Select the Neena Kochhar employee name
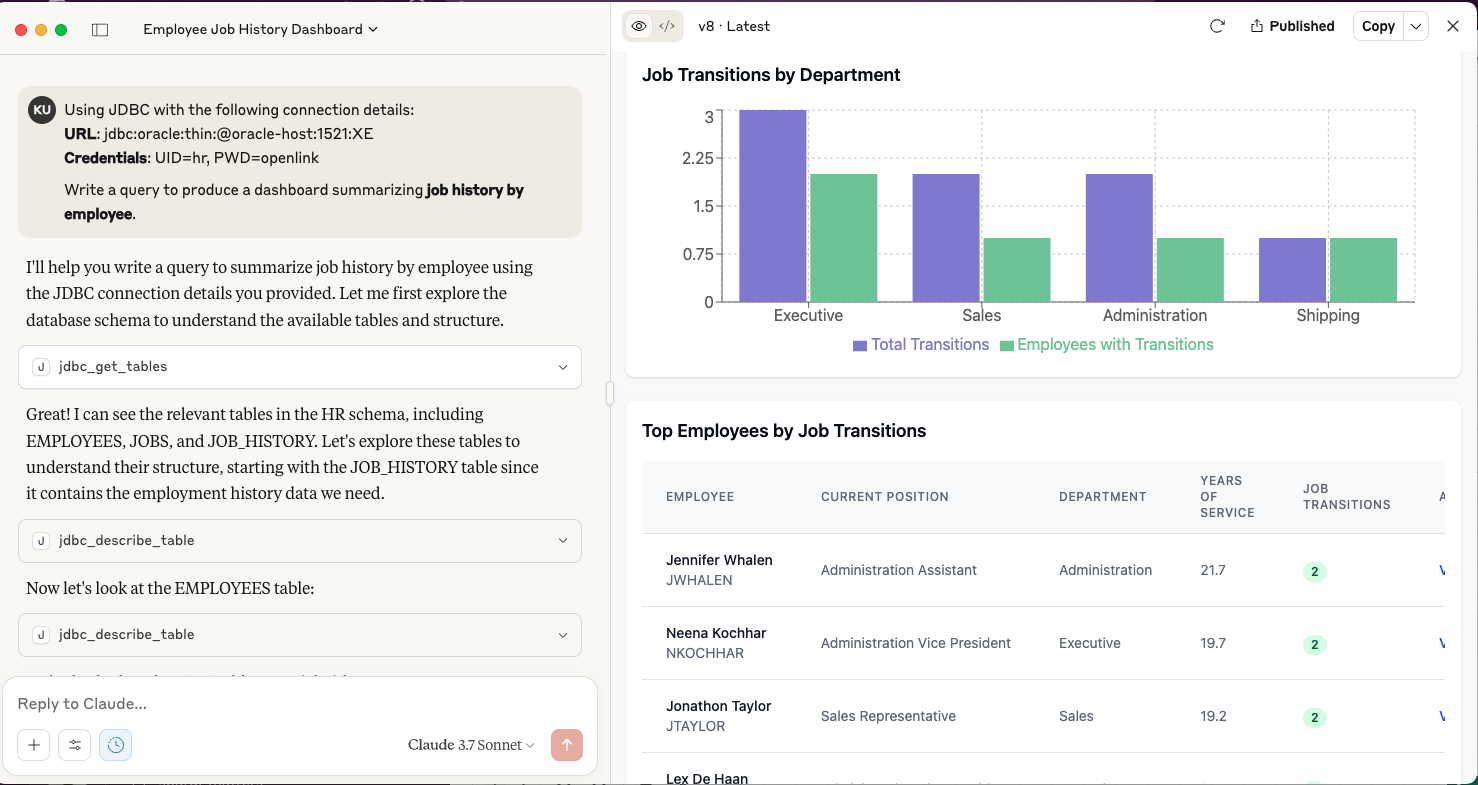 click(x=716, y=633)
